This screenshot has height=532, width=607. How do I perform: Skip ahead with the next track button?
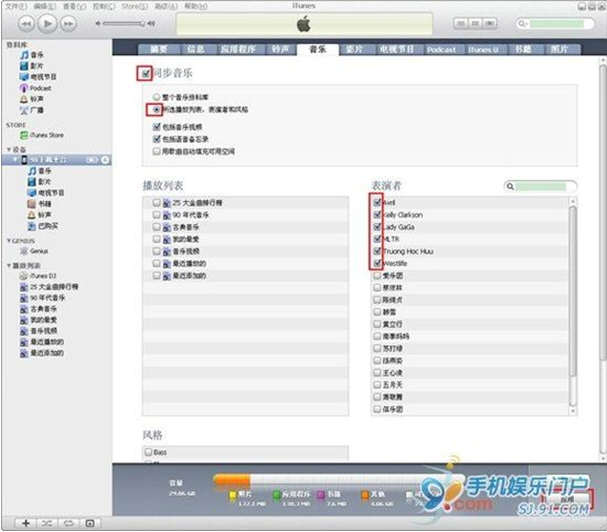coord(69,24)
